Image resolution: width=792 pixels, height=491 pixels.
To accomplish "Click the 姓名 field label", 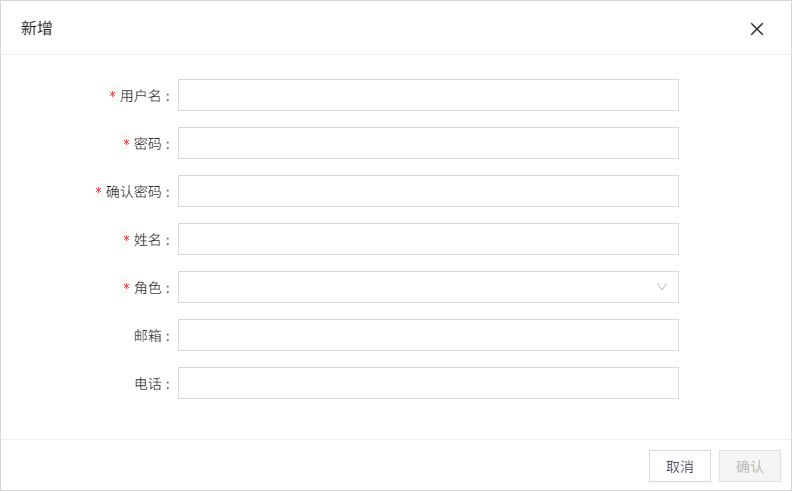I will (148, 240).
